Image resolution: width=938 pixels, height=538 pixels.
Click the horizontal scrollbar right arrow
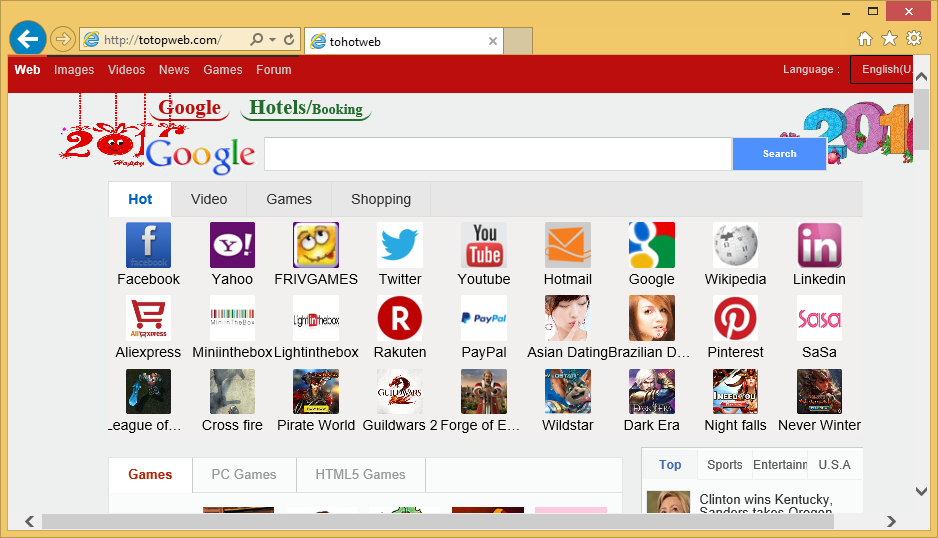click(891, 521)
